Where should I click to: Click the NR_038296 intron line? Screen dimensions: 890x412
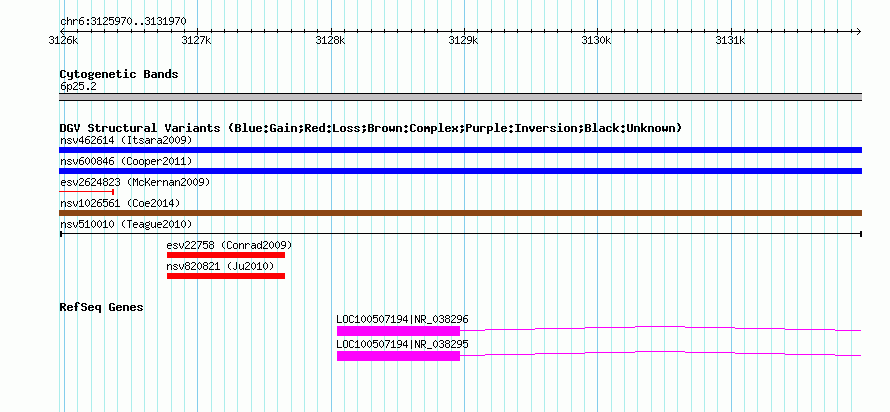(661, 328)
